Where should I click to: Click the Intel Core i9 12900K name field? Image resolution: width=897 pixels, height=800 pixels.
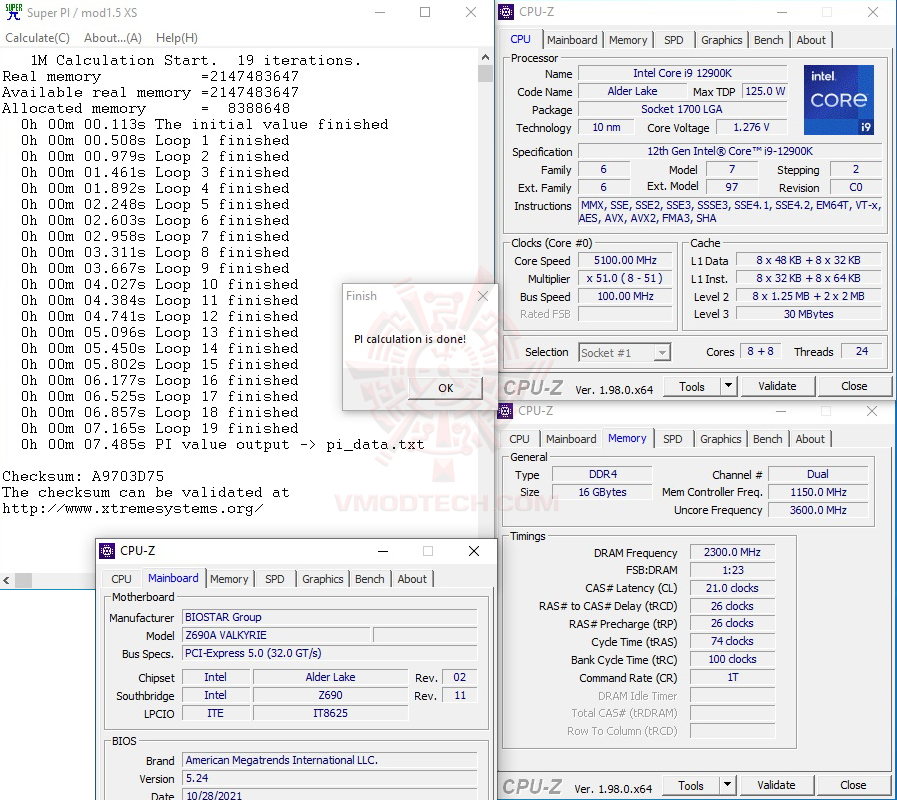[x=682, y=73]
